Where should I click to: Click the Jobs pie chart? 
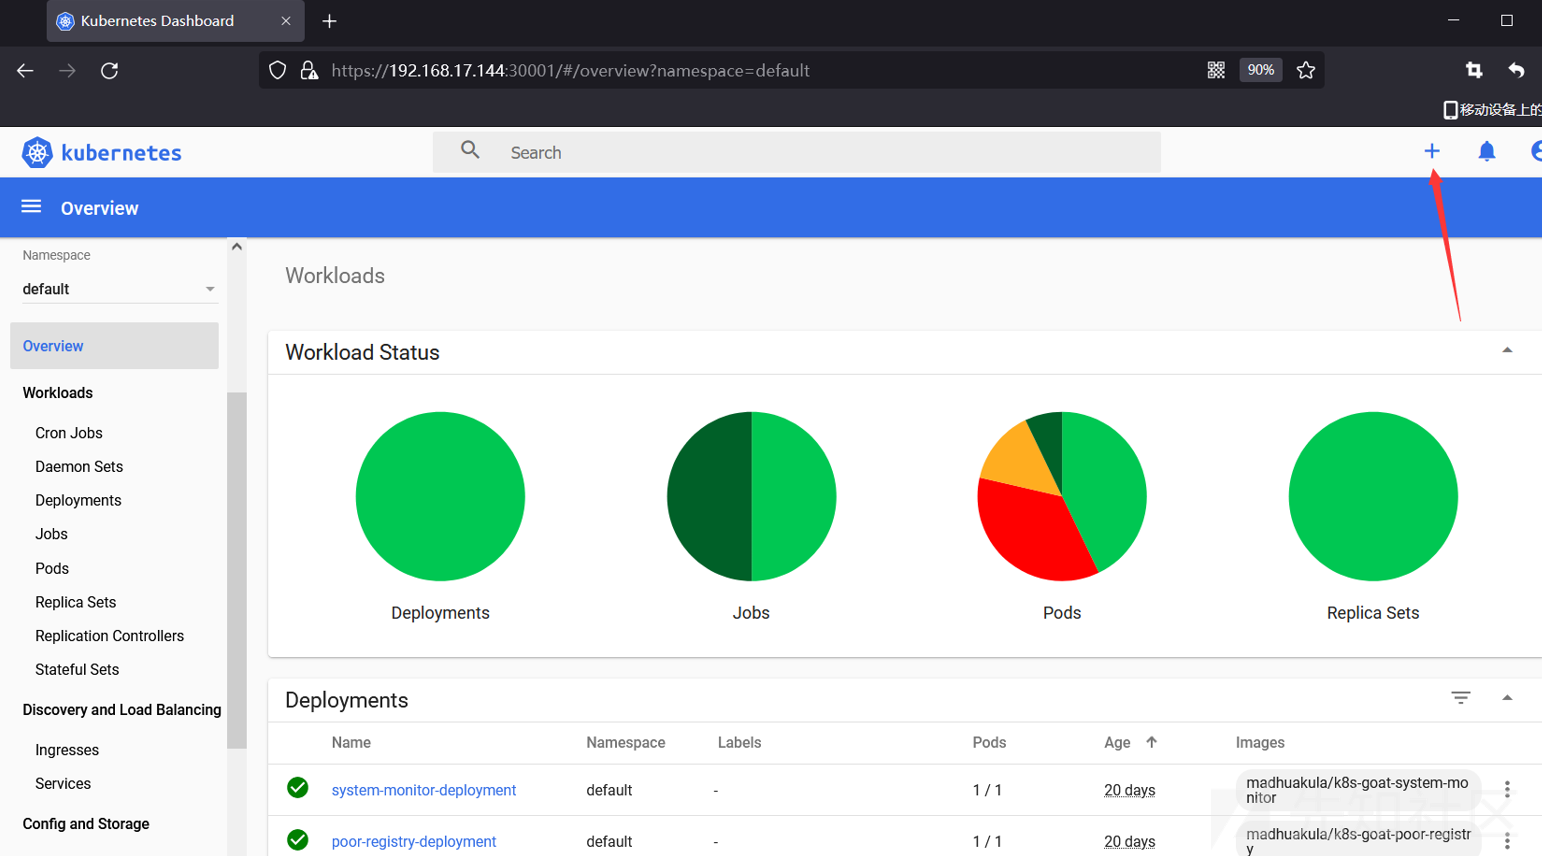pyautogui.click(x=751, y=496)
